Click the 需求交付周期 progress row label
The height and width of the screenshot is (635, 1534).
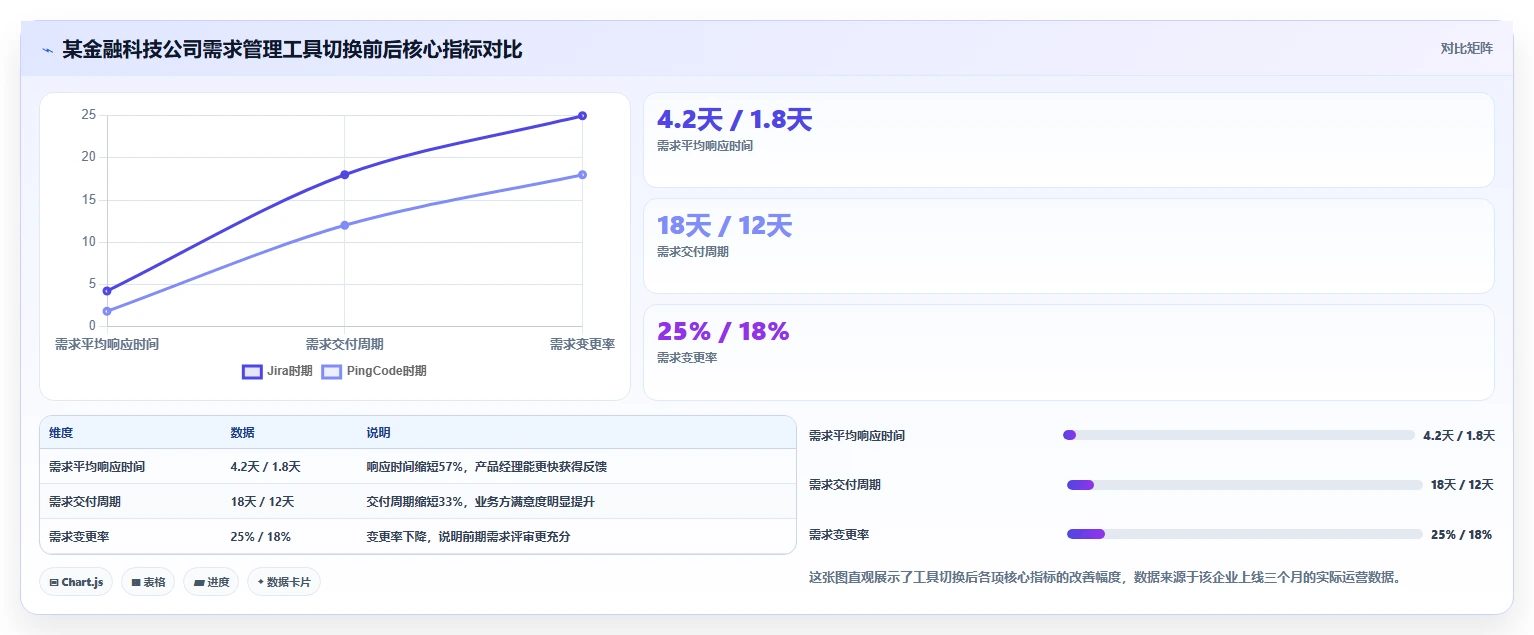[845, 485]
